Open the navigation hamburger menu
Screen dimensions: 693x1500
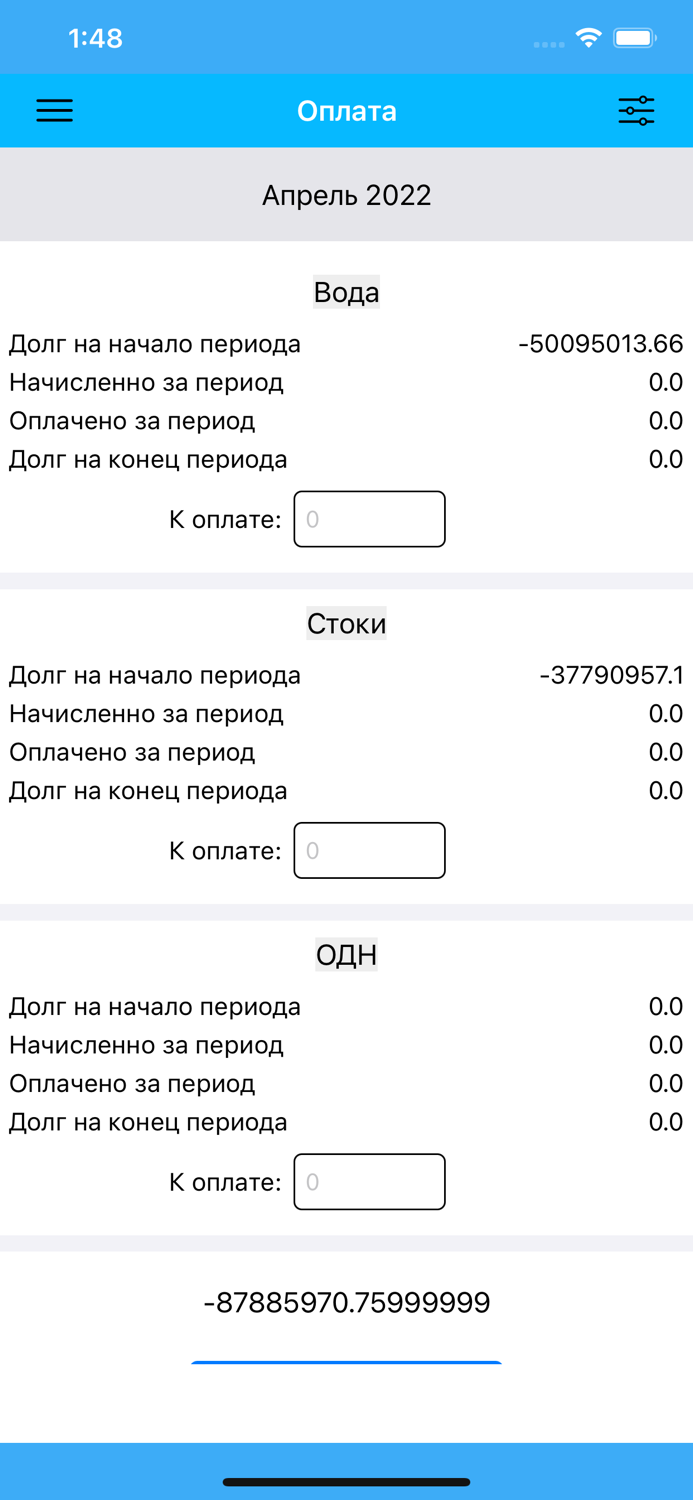tap(55, 110)
